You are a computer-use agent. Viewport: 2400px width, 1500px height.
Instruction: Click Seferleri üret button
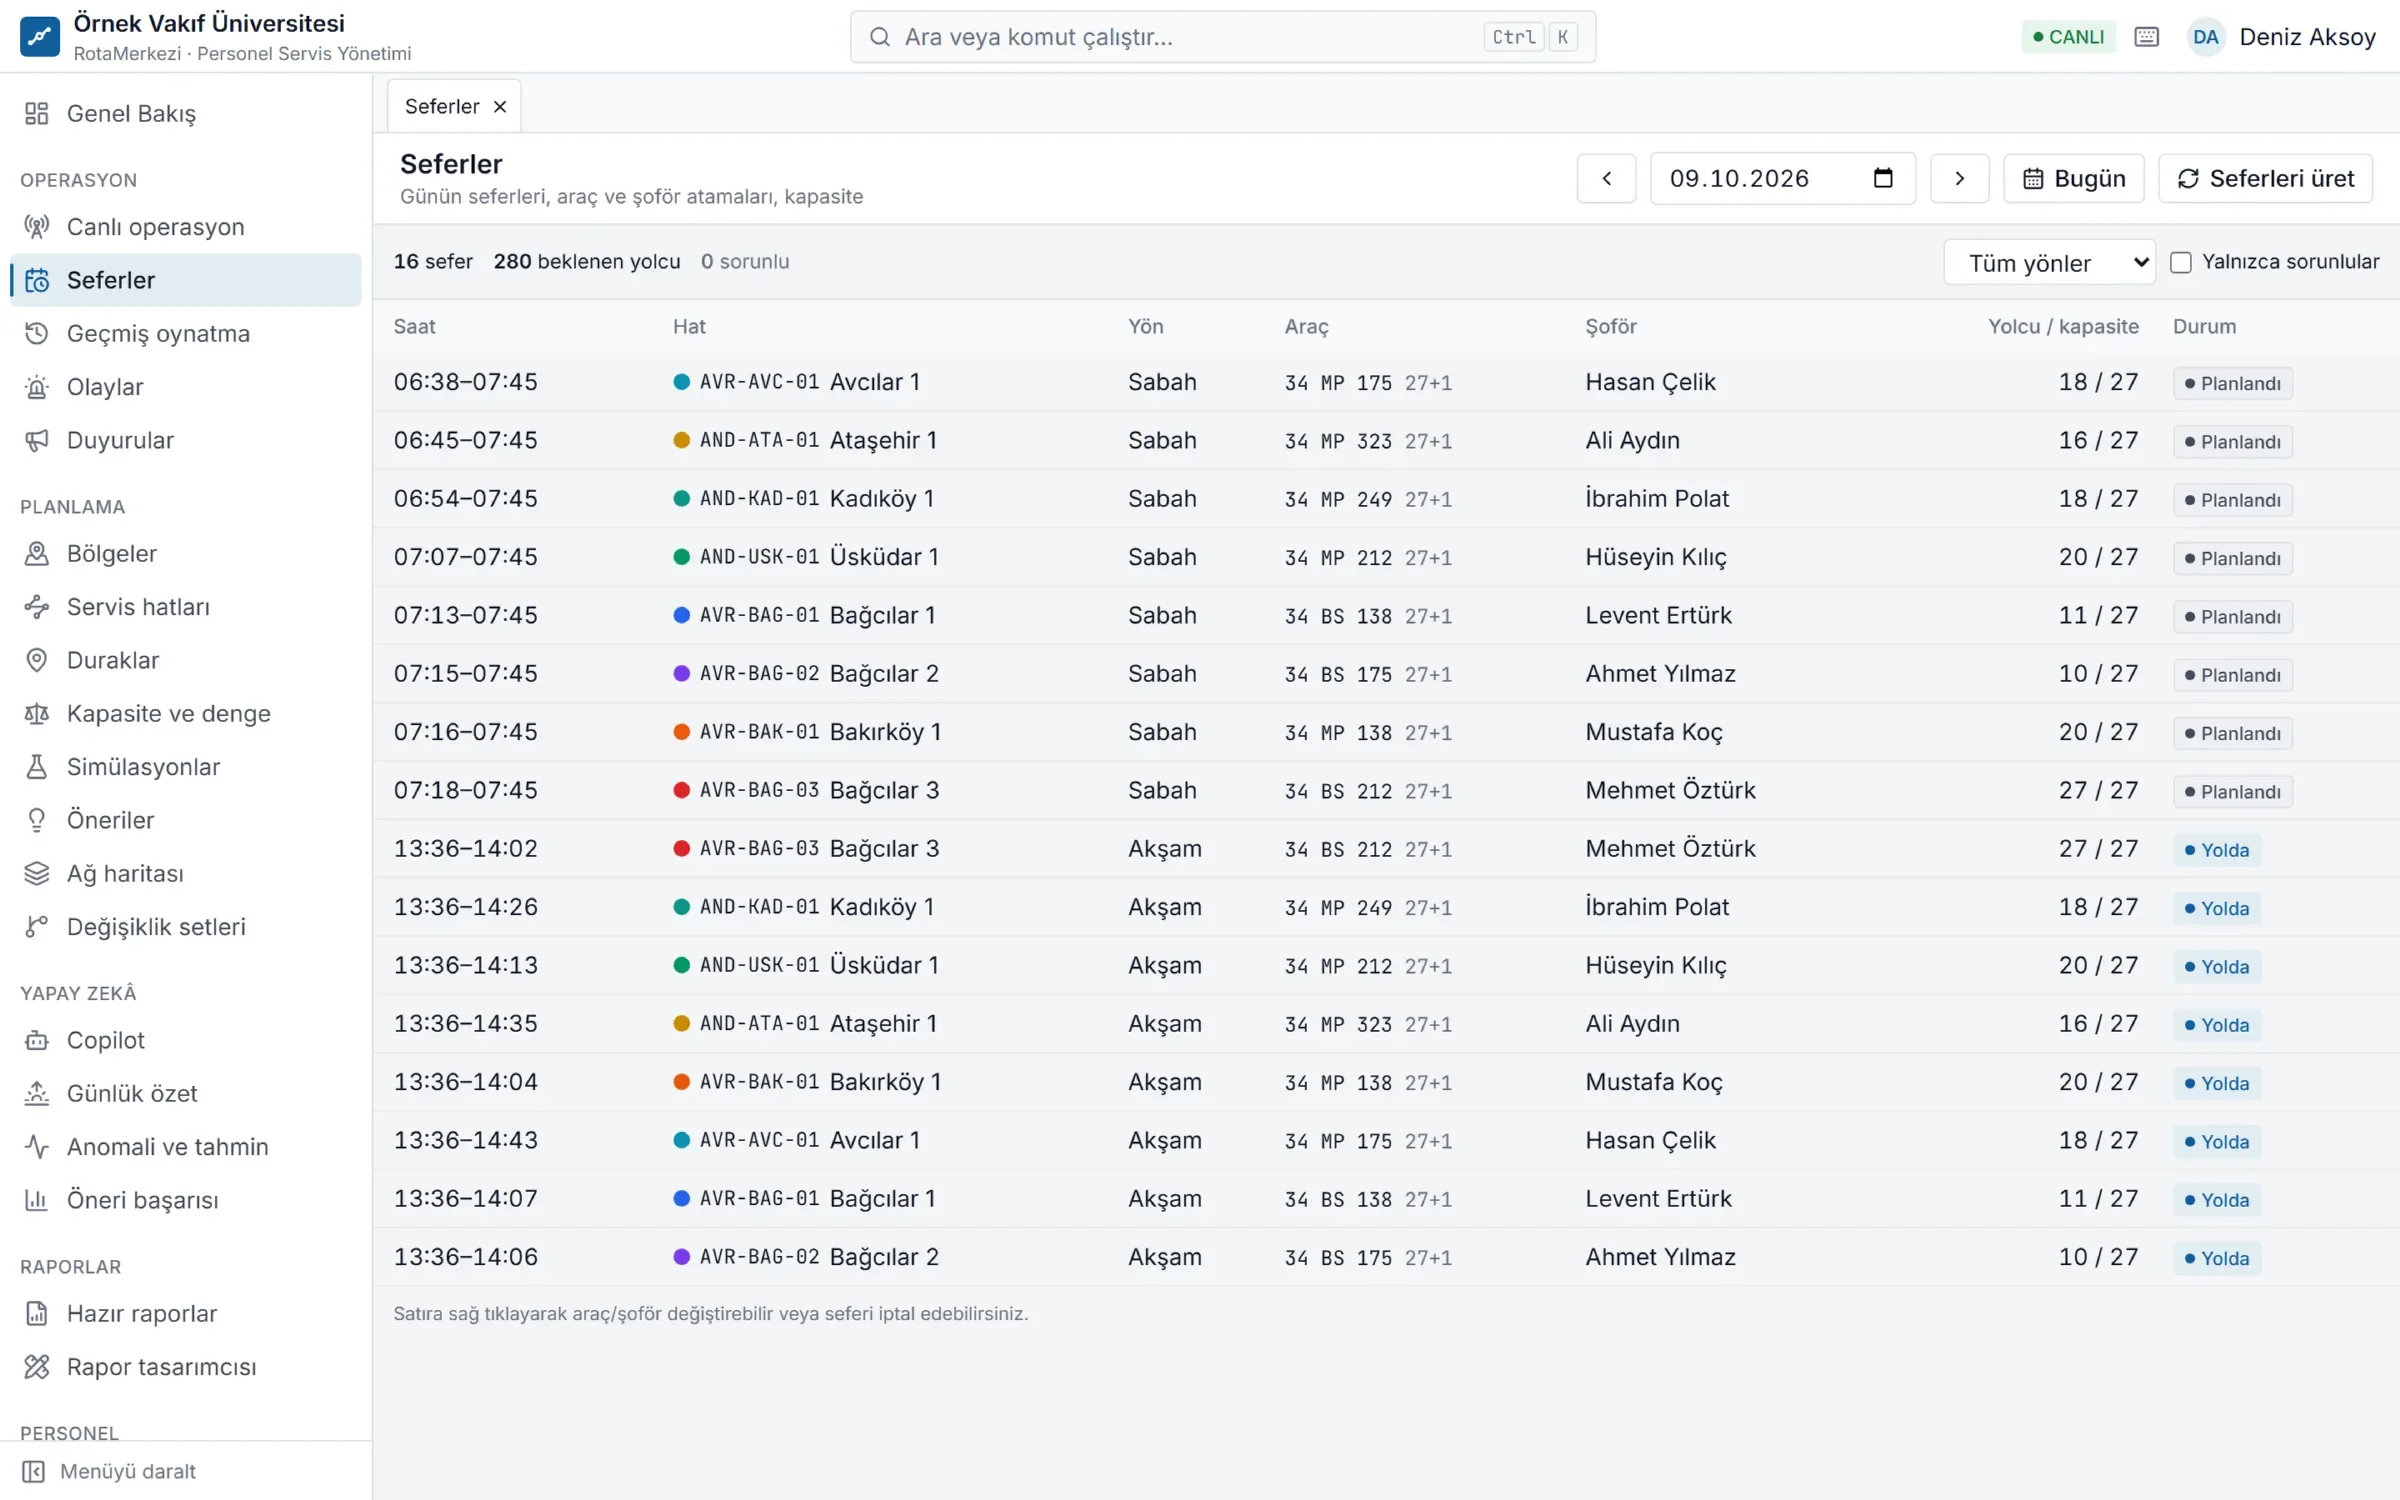[2265, 178]
